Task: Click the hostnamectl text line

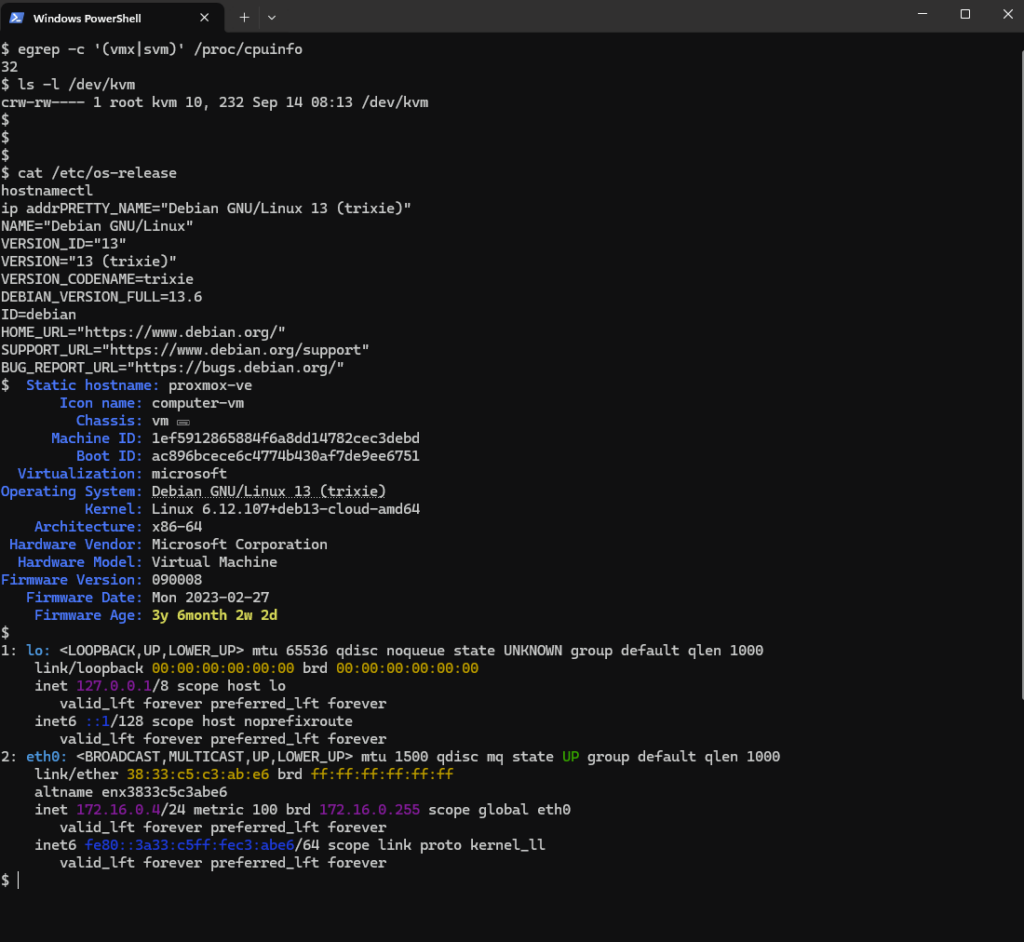Action: (47, 191)
